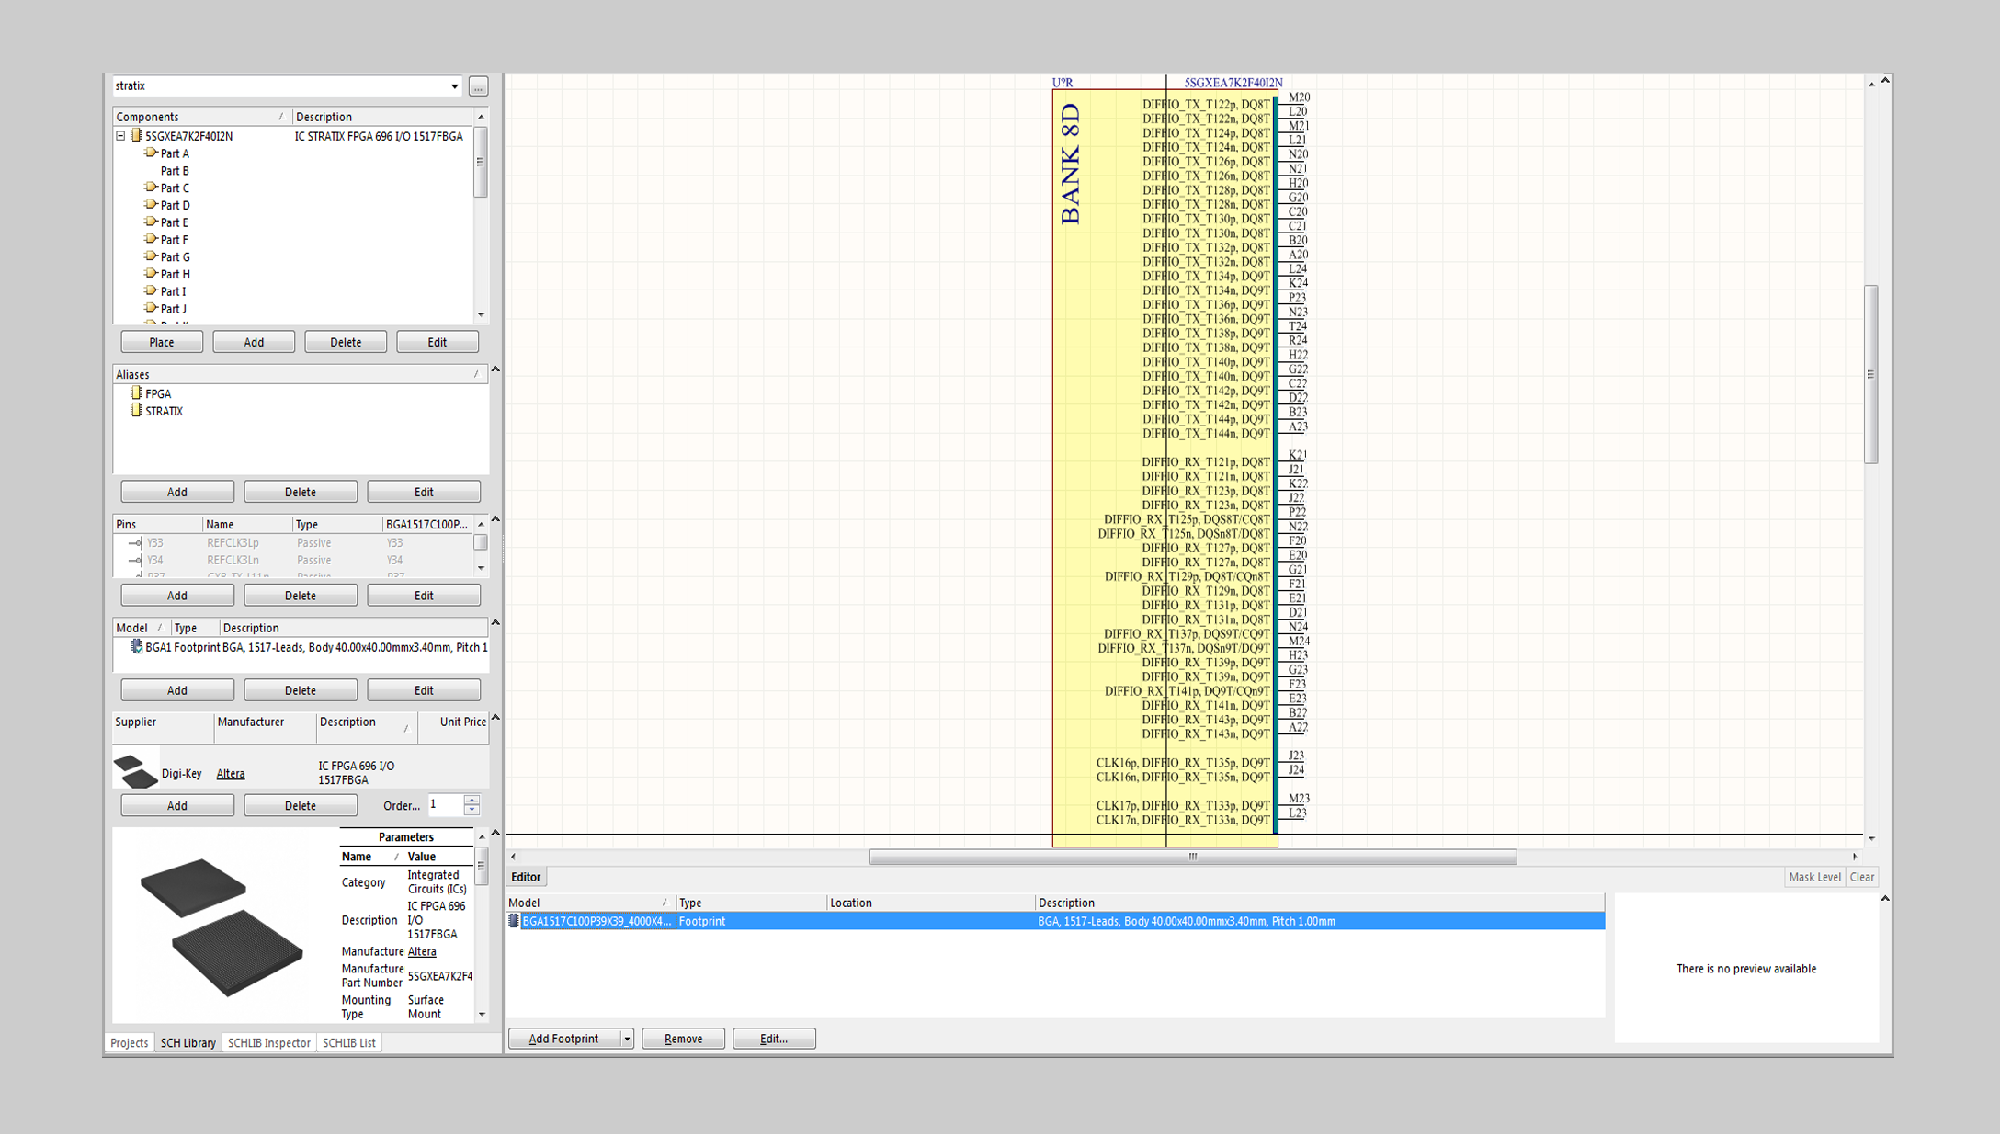Click the Add component button
The image size is (2000, 1134).
coord(253,342)
